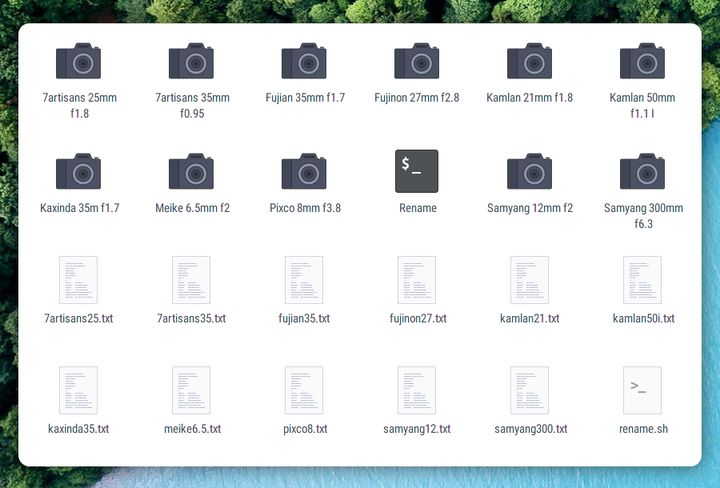Click the kamlan50i.txt document icon
The image size is (720, 488).
[642, 280]
